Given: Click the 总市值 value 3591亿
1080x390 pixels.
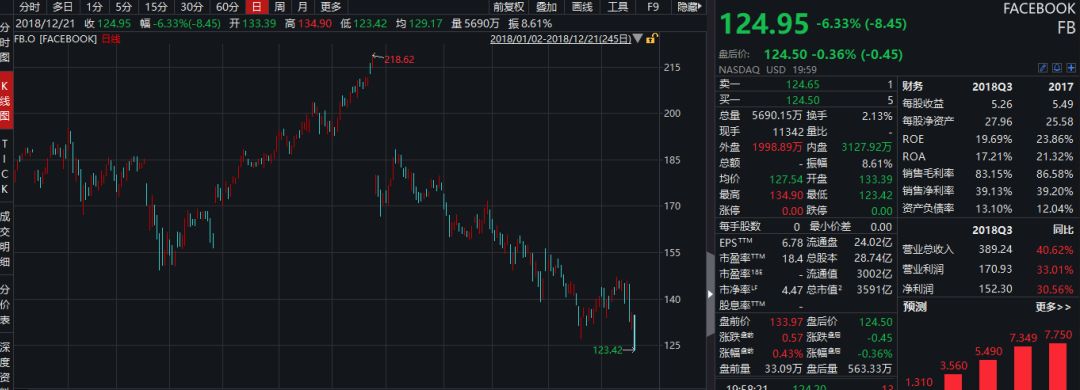Looking at the screenshot, I should click(875, 289).
